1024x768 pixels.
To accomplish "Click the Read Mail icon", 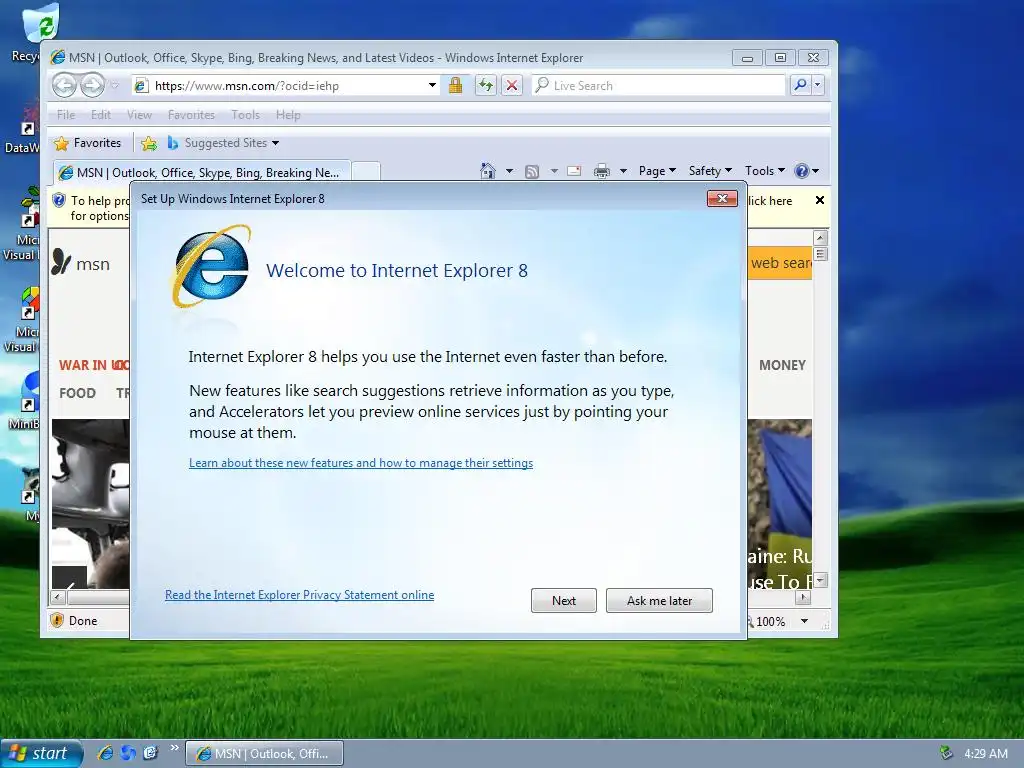I will click(x=574, y=171).
